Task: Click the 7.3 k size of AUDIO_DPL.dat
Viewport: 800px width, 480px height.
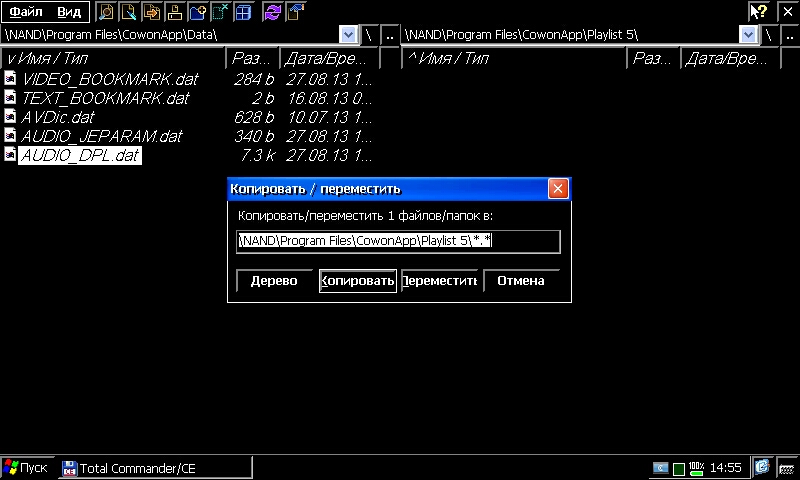Action: click(x=258, y=155)
